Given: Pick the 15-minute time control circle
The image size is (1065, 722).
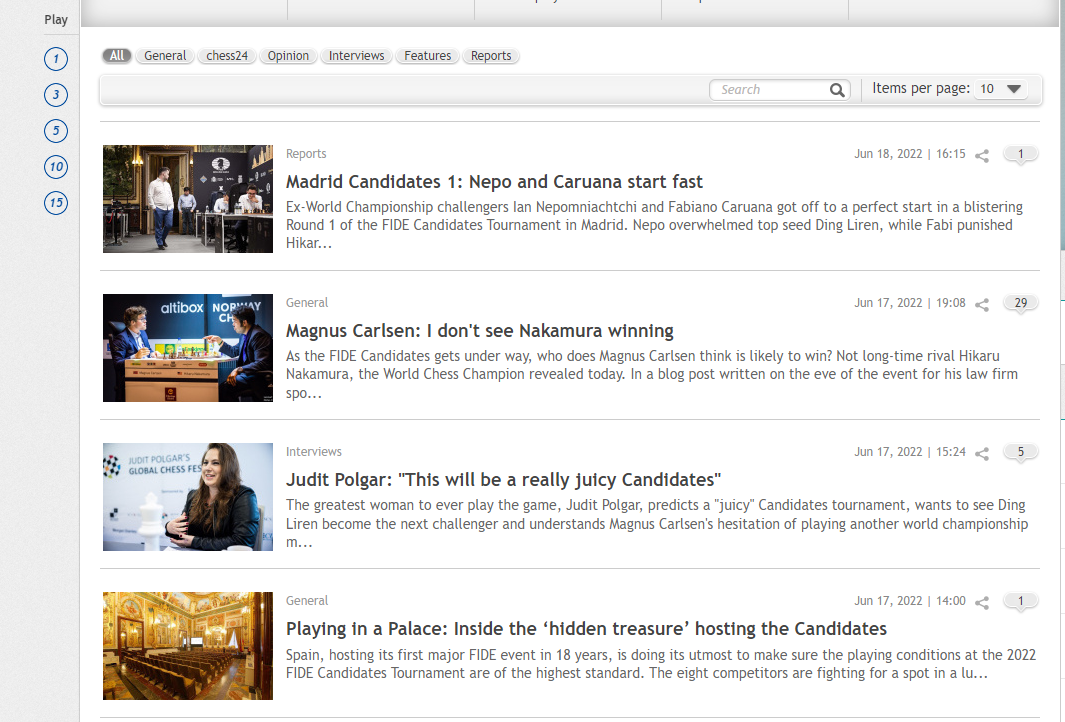Looking at the screenshot, I should point(56,203).
